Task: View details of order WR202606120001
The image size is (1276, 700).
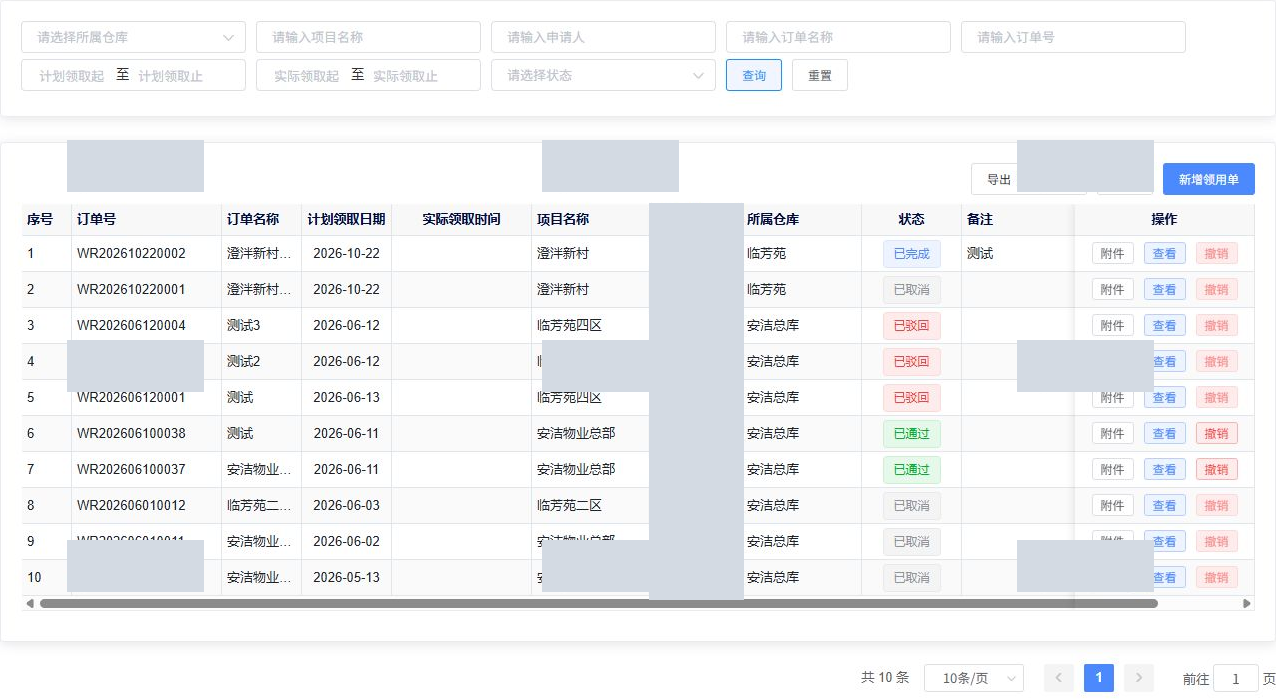Action: point(1165,398)
